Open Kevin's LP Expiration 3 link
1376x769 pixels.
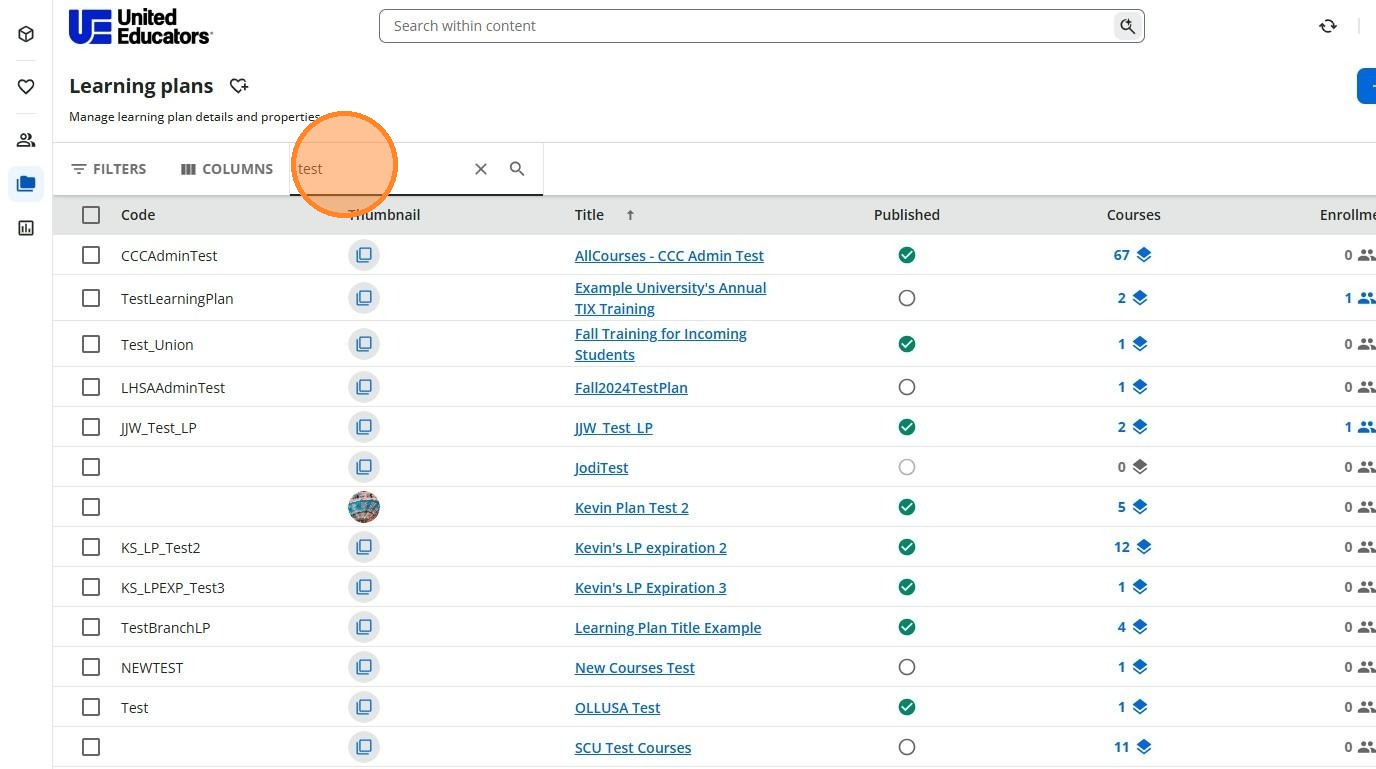click(650, 587)
